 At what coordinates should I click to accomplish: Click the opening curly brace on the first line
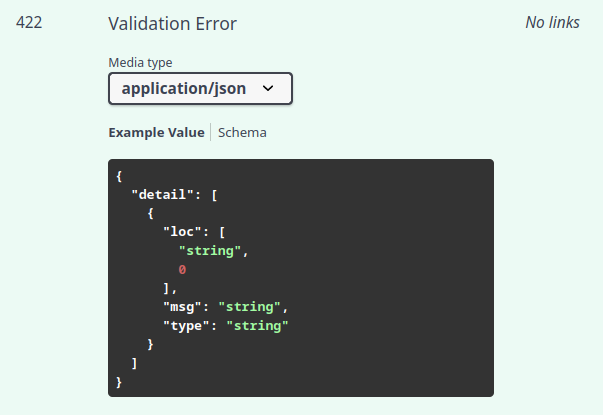tap(119, 176)
